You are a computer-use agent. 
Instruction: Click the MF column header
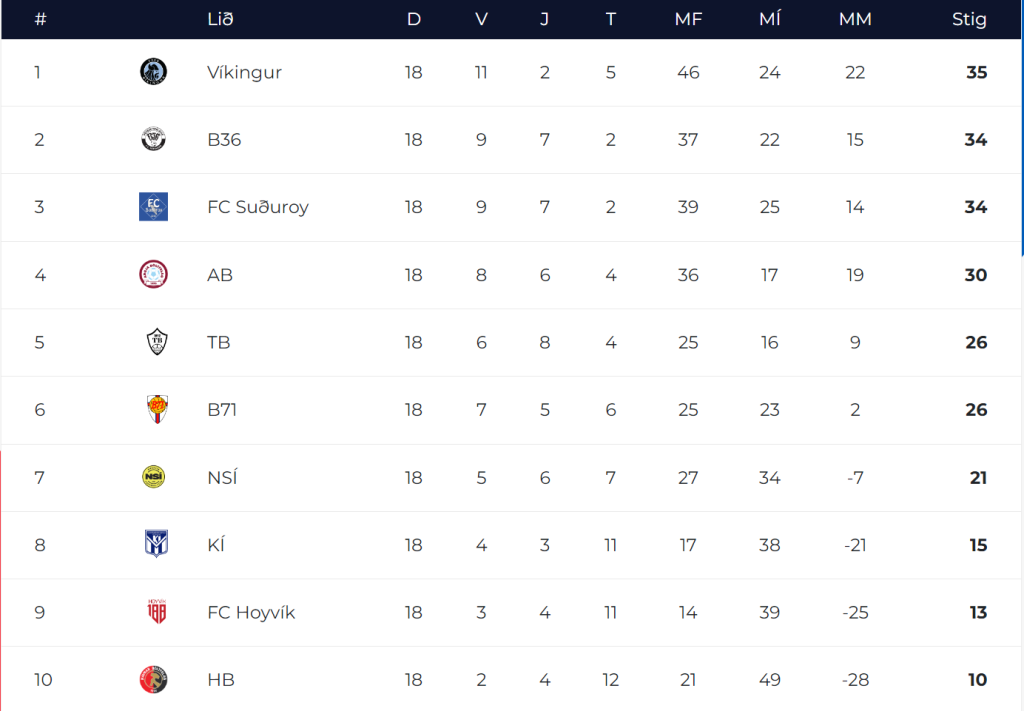(x=688, y=19)
